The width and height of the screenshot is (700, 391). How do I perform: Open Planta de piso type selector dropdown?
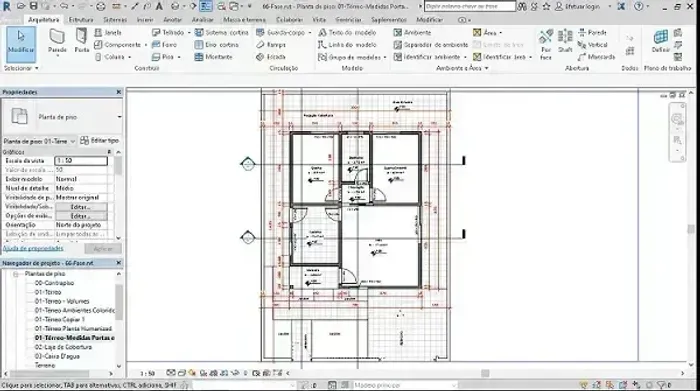pos(119,117)
